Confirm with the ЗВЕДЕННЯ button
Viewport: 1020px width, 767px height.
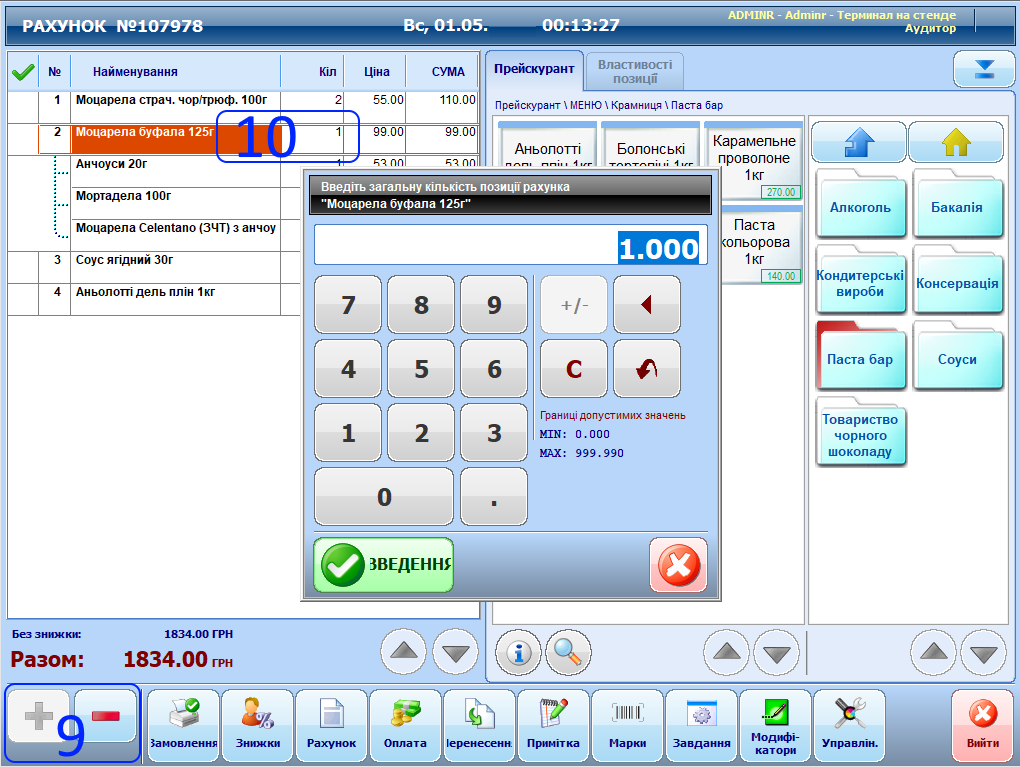click(x=384, y=566)
